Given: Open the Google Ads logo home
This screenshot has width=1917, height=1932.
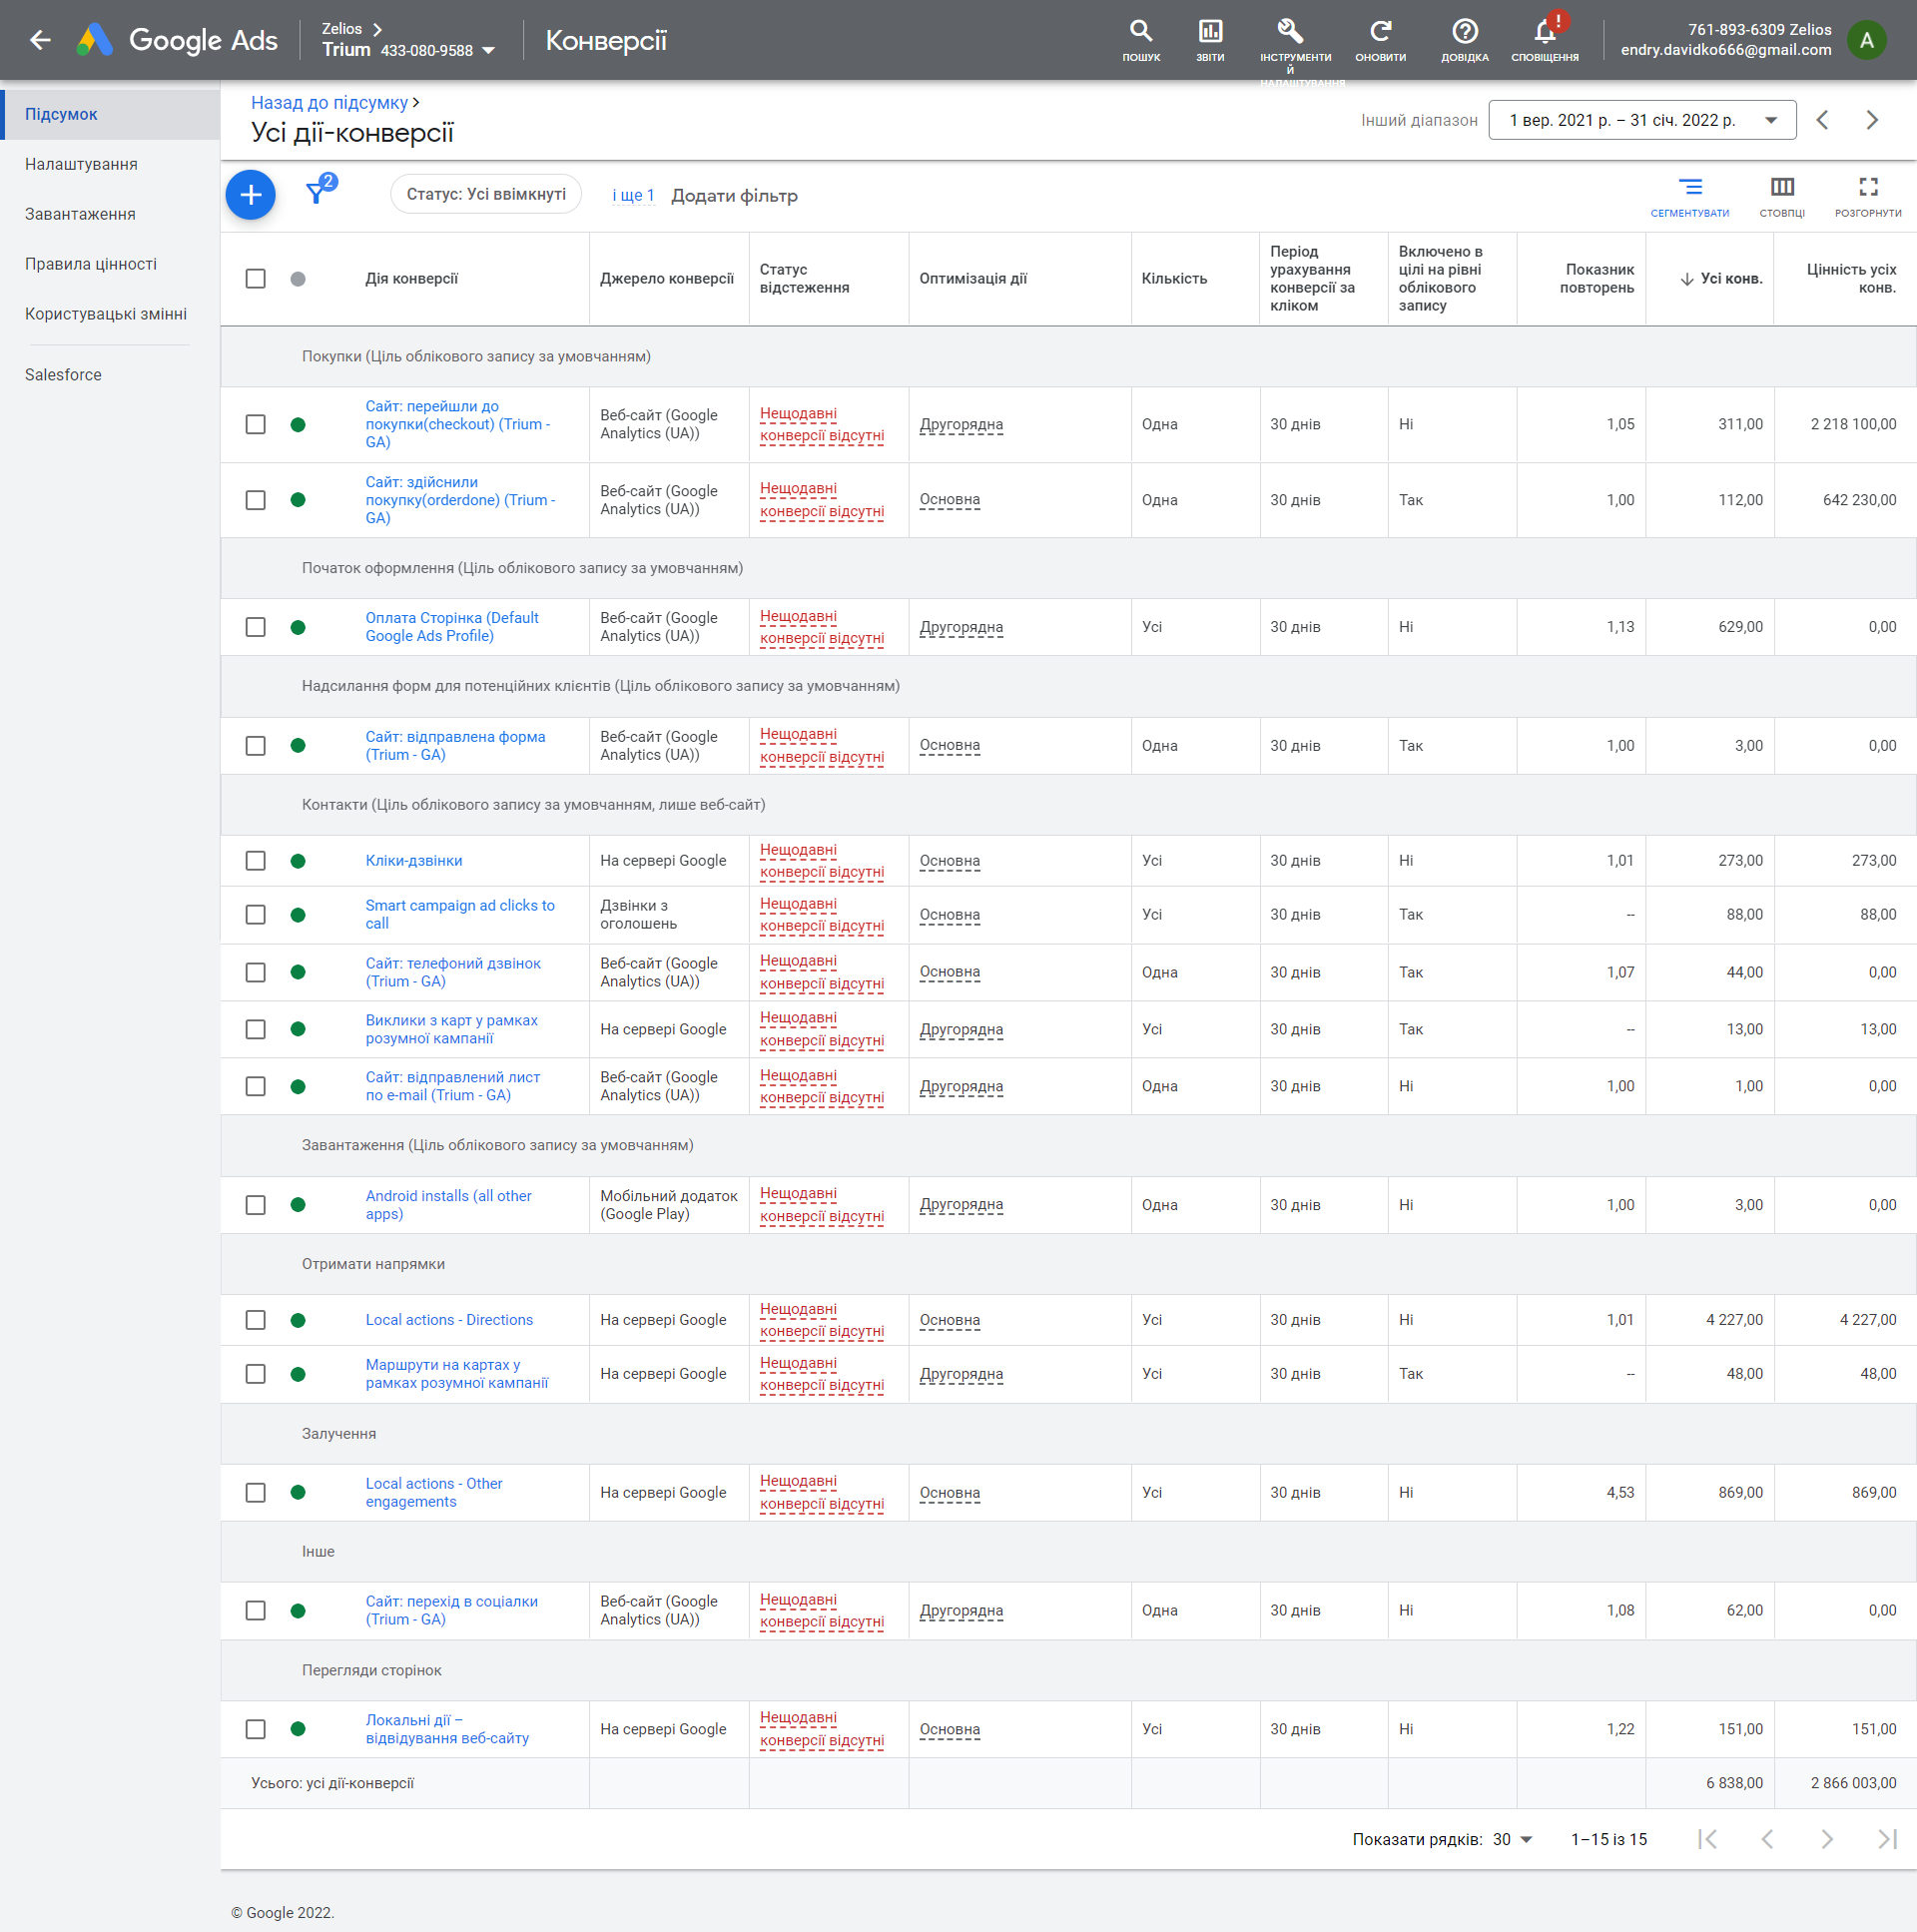Looking at the screenshot, I should [177, 40].
